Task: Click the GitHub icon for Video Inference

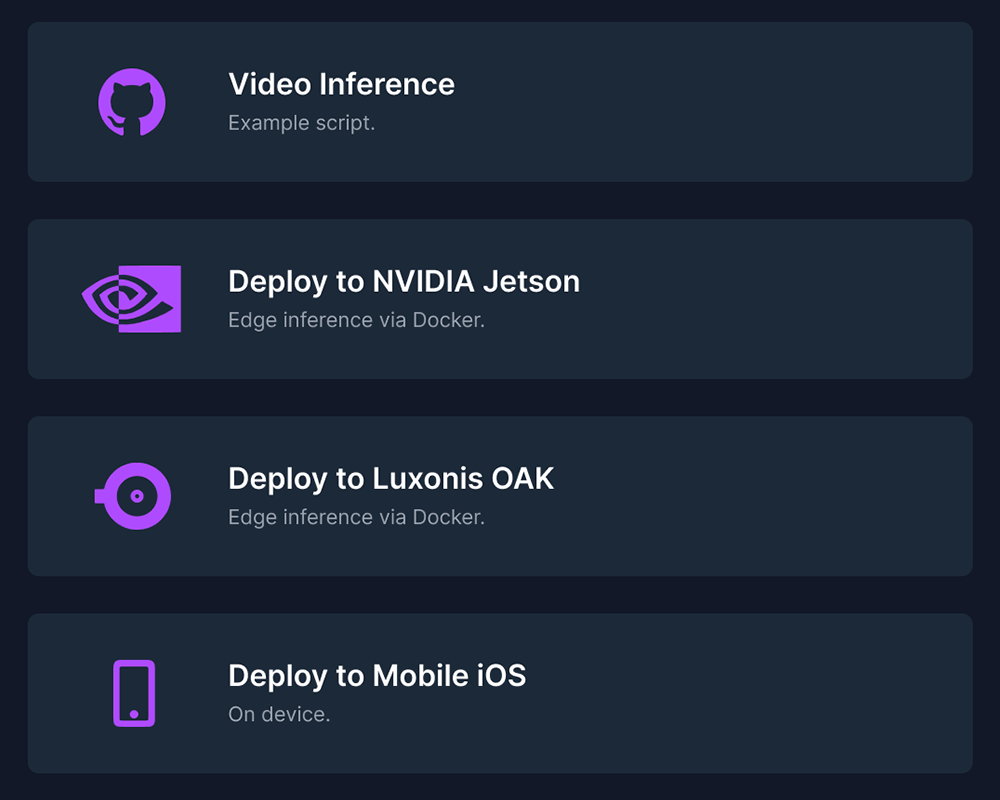Action: pyautogui.click(x=131, y=101)
